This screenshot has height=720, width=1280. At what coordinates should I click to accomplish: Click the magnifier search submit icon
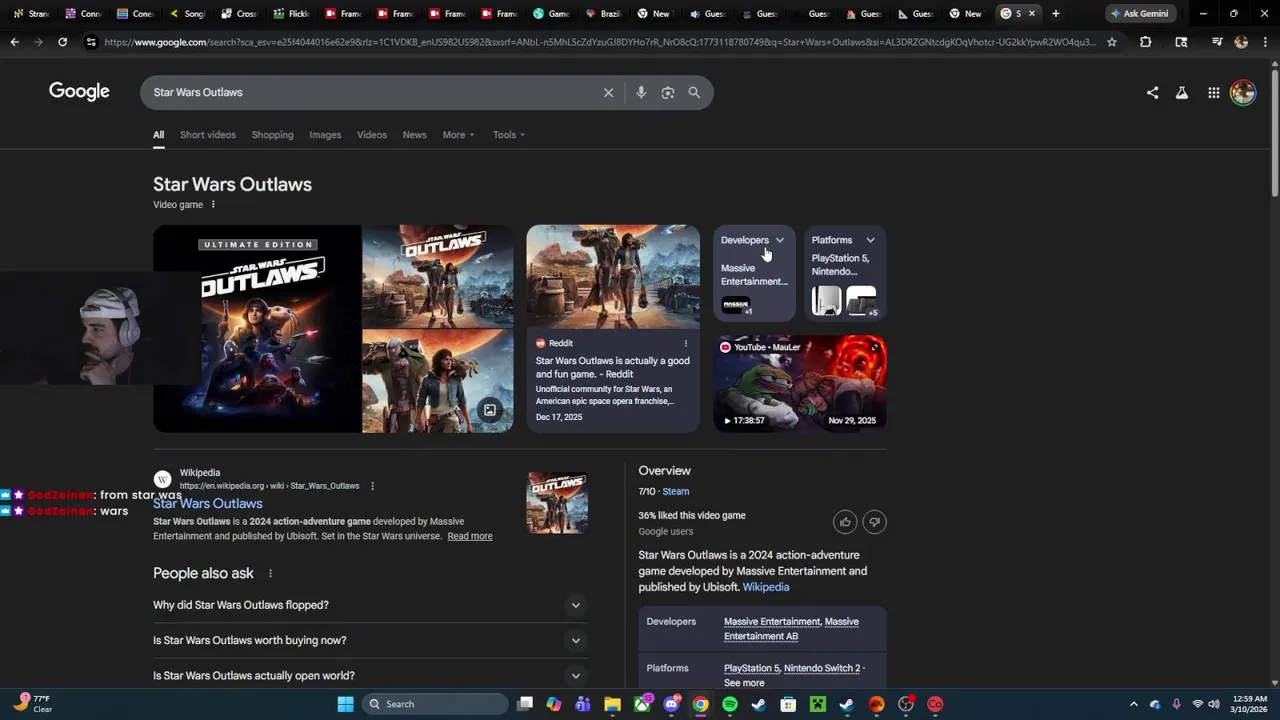(x=694, y=92)
